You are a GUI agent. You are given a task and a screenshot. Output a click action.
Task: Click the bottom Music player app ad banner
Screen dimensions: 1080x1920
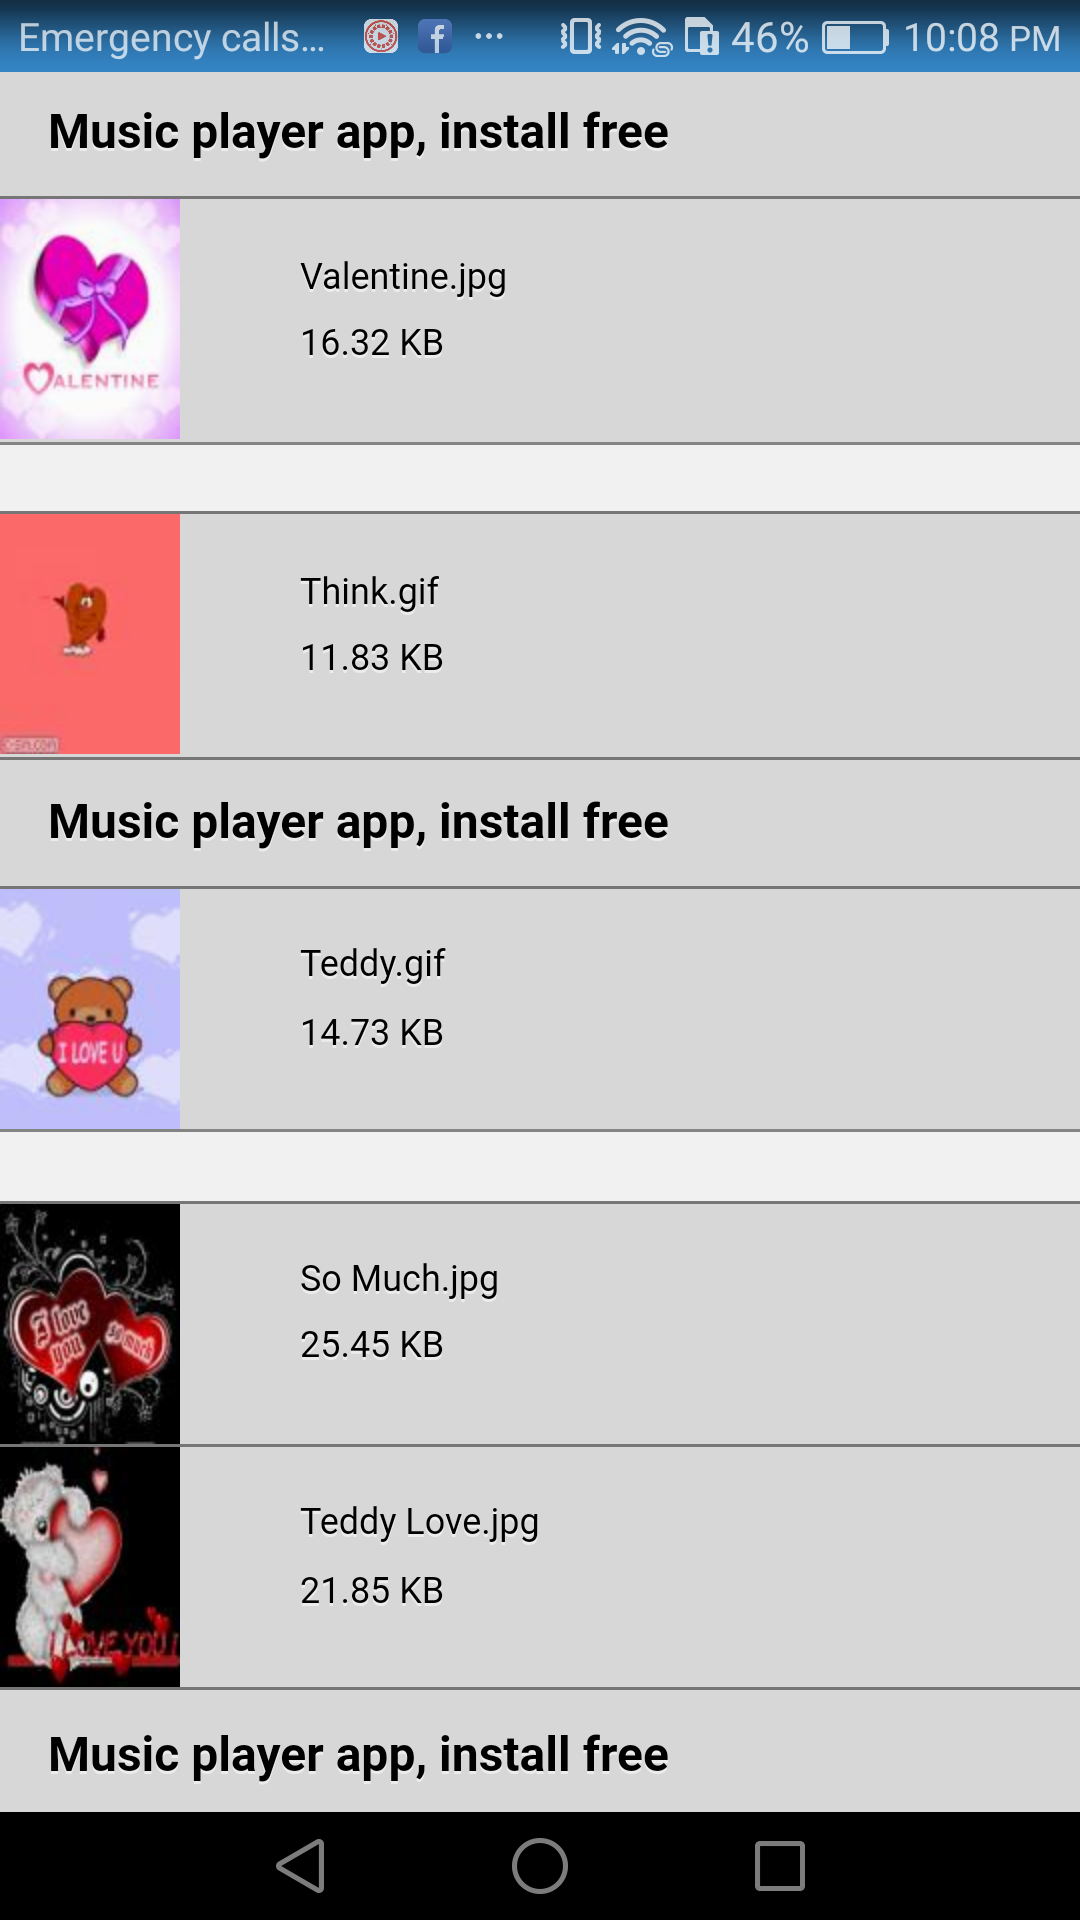pos(540,1752)
